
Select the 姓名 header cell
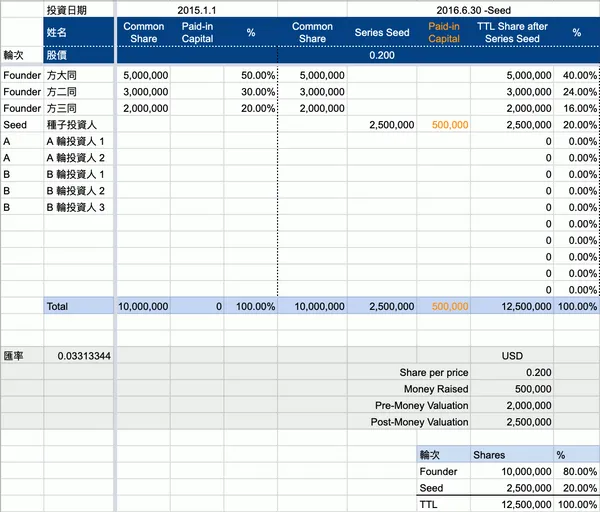[x=78, y=32]
